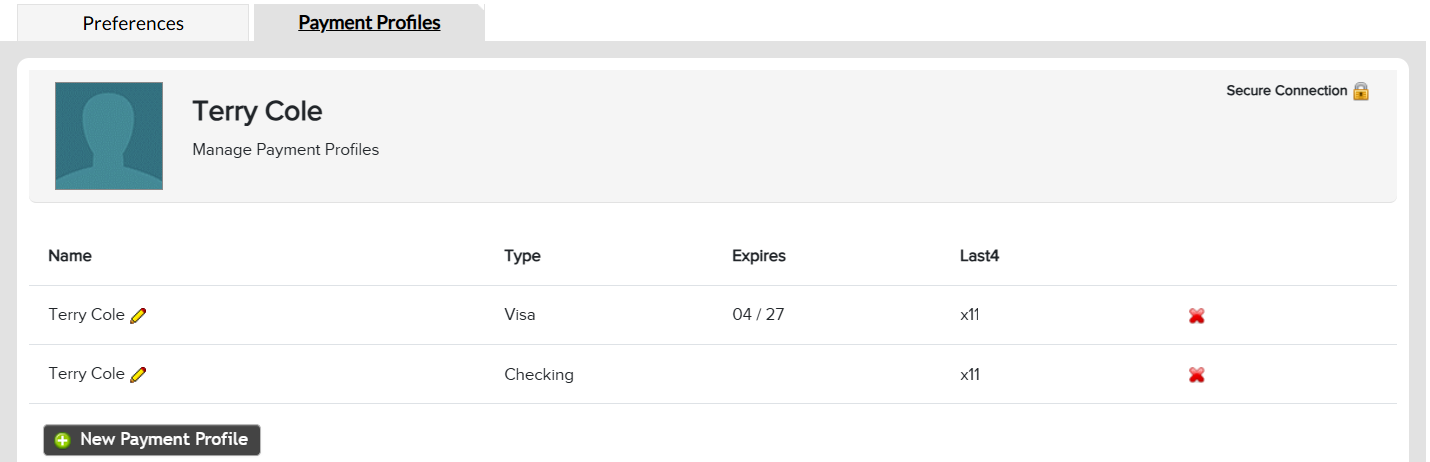1430x462 pixels.
Task: Click the Name column header
Action: (x=70, y=256)
